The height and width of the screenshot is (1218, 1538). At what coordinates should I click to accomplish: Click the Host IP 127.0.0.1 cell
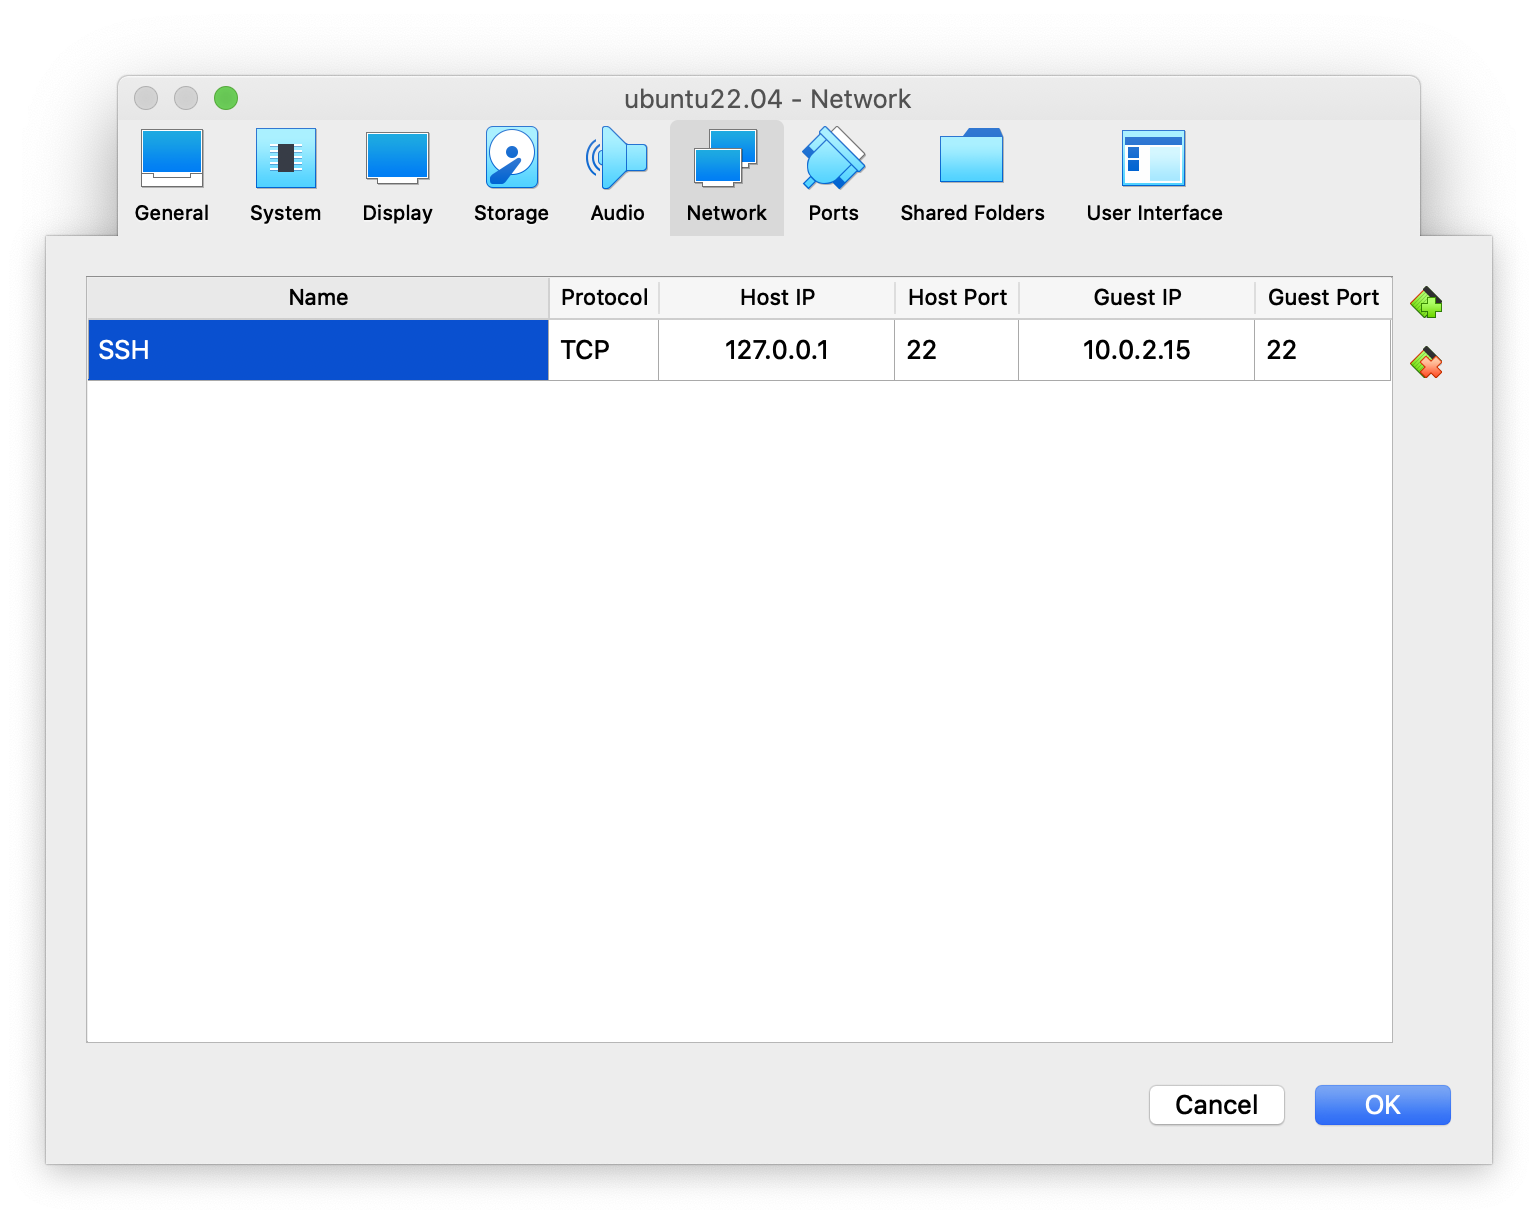coord(776,350)
